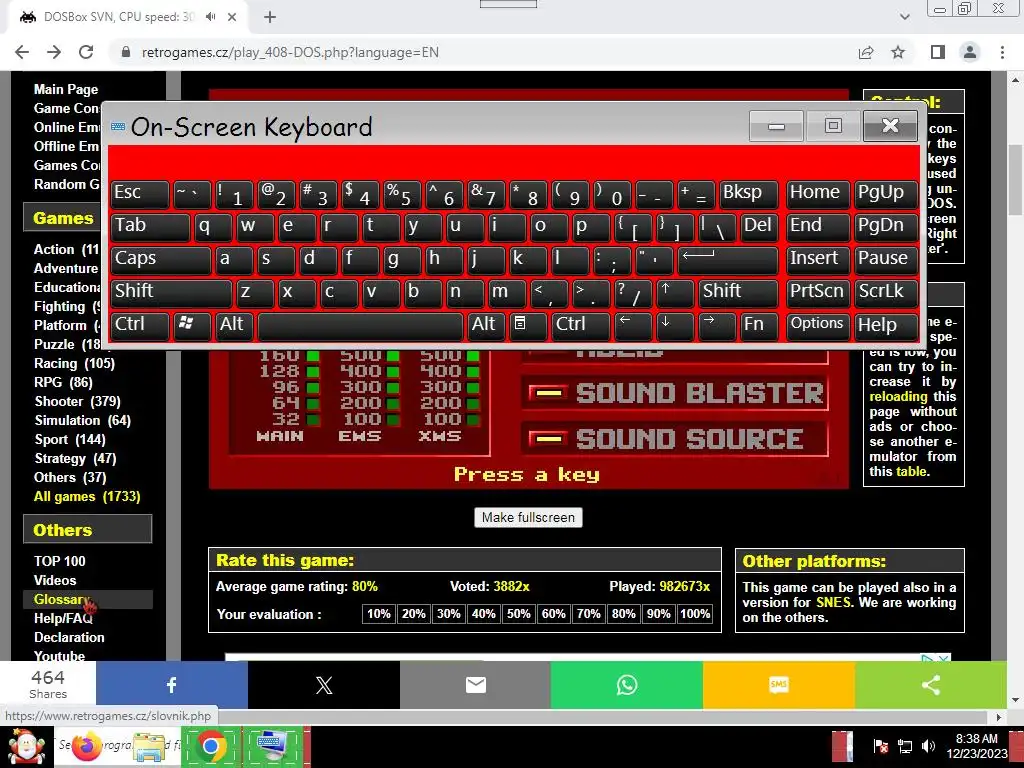
Task: Close the DOSBox SVN tab
Action: tap(232, 17)
